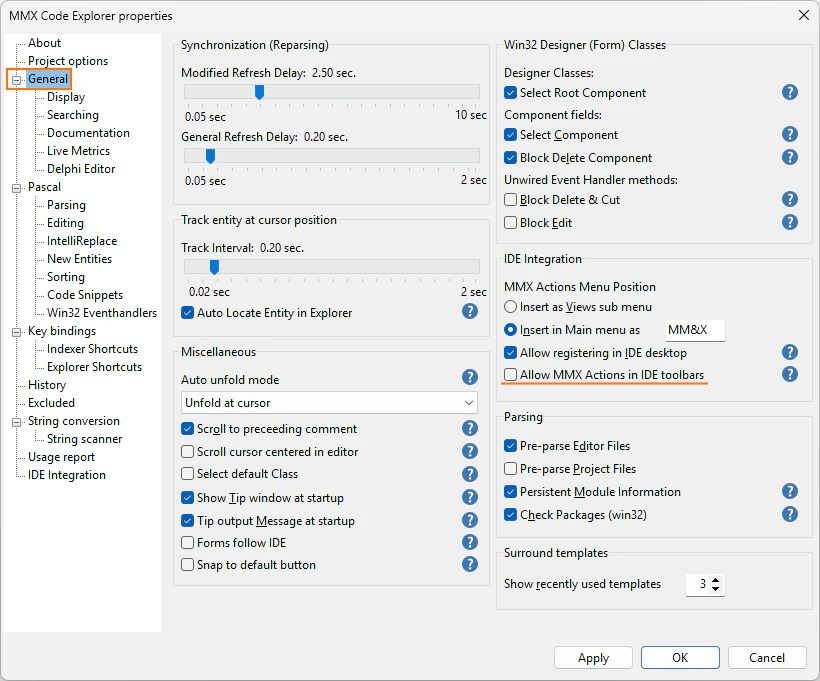Image resolution: width=820 pixels, height=681 pixels.
Task: Show help for Forms follow IDE
Action: (470, 542)
